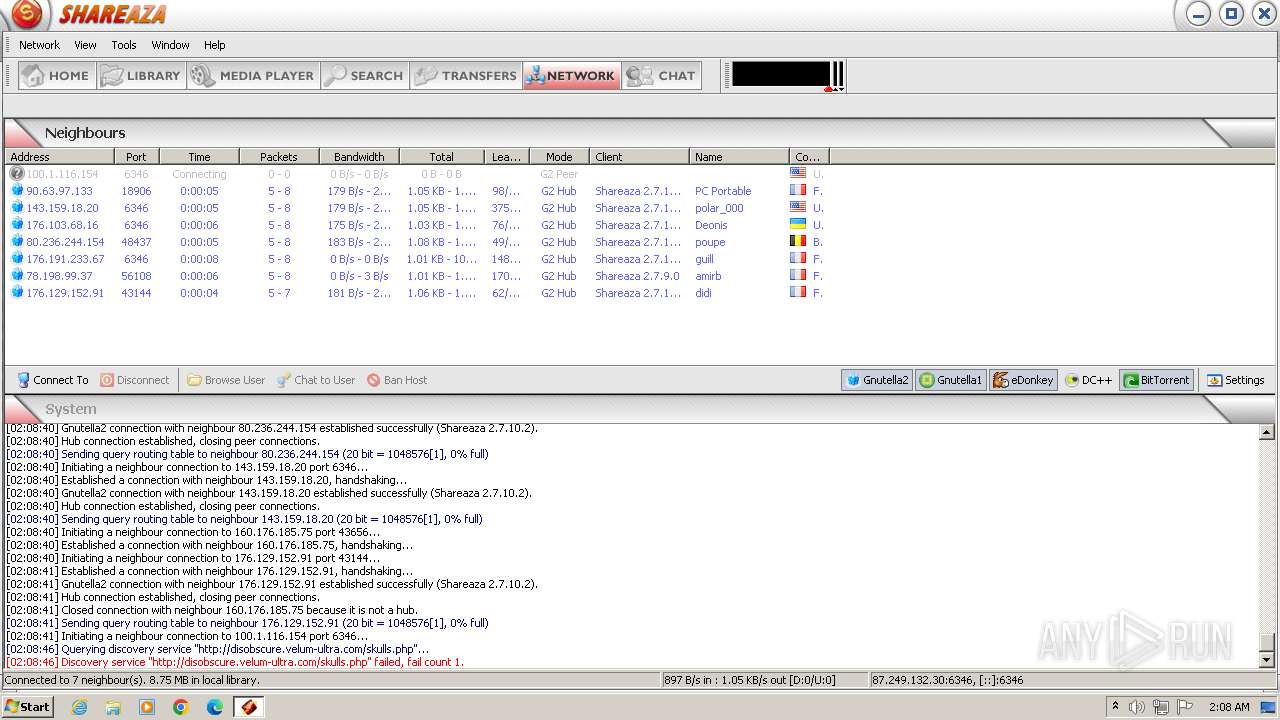The image size is (1280, 720).
Task: Sort by Packets column header
Action: 279,157
